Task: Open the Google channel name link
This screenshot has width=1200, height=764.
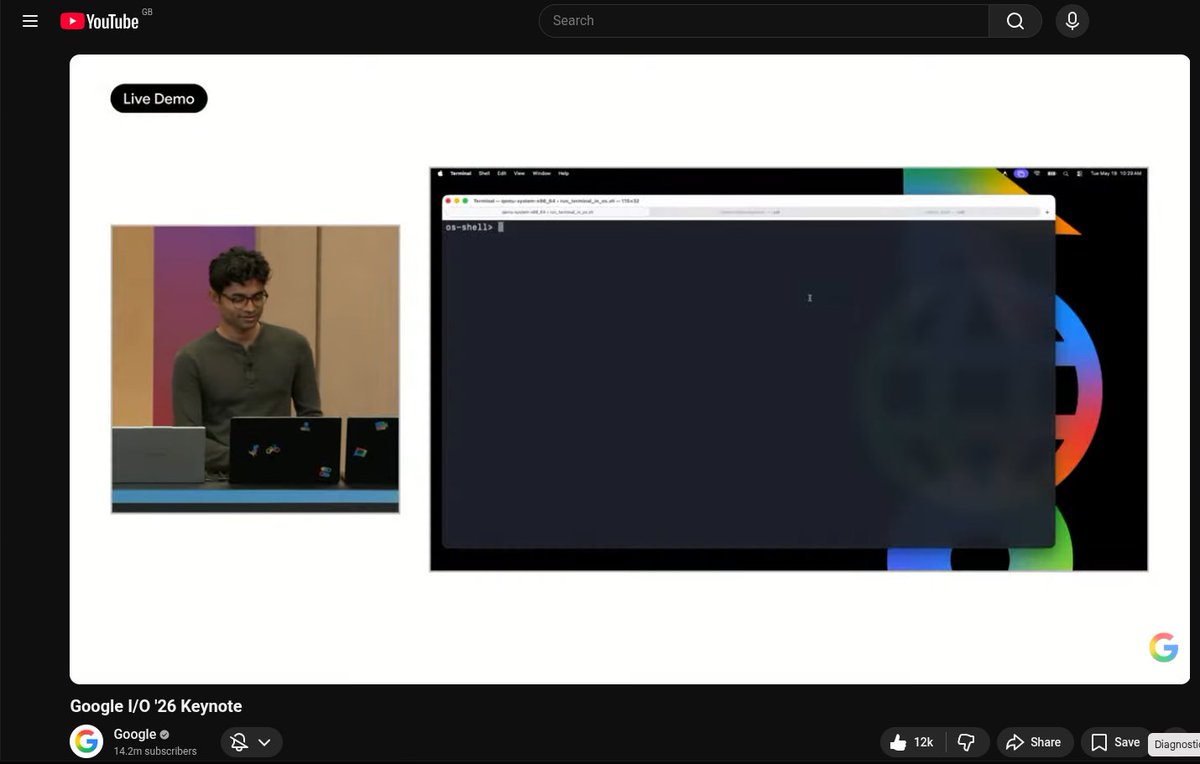Action: point(135,734)
